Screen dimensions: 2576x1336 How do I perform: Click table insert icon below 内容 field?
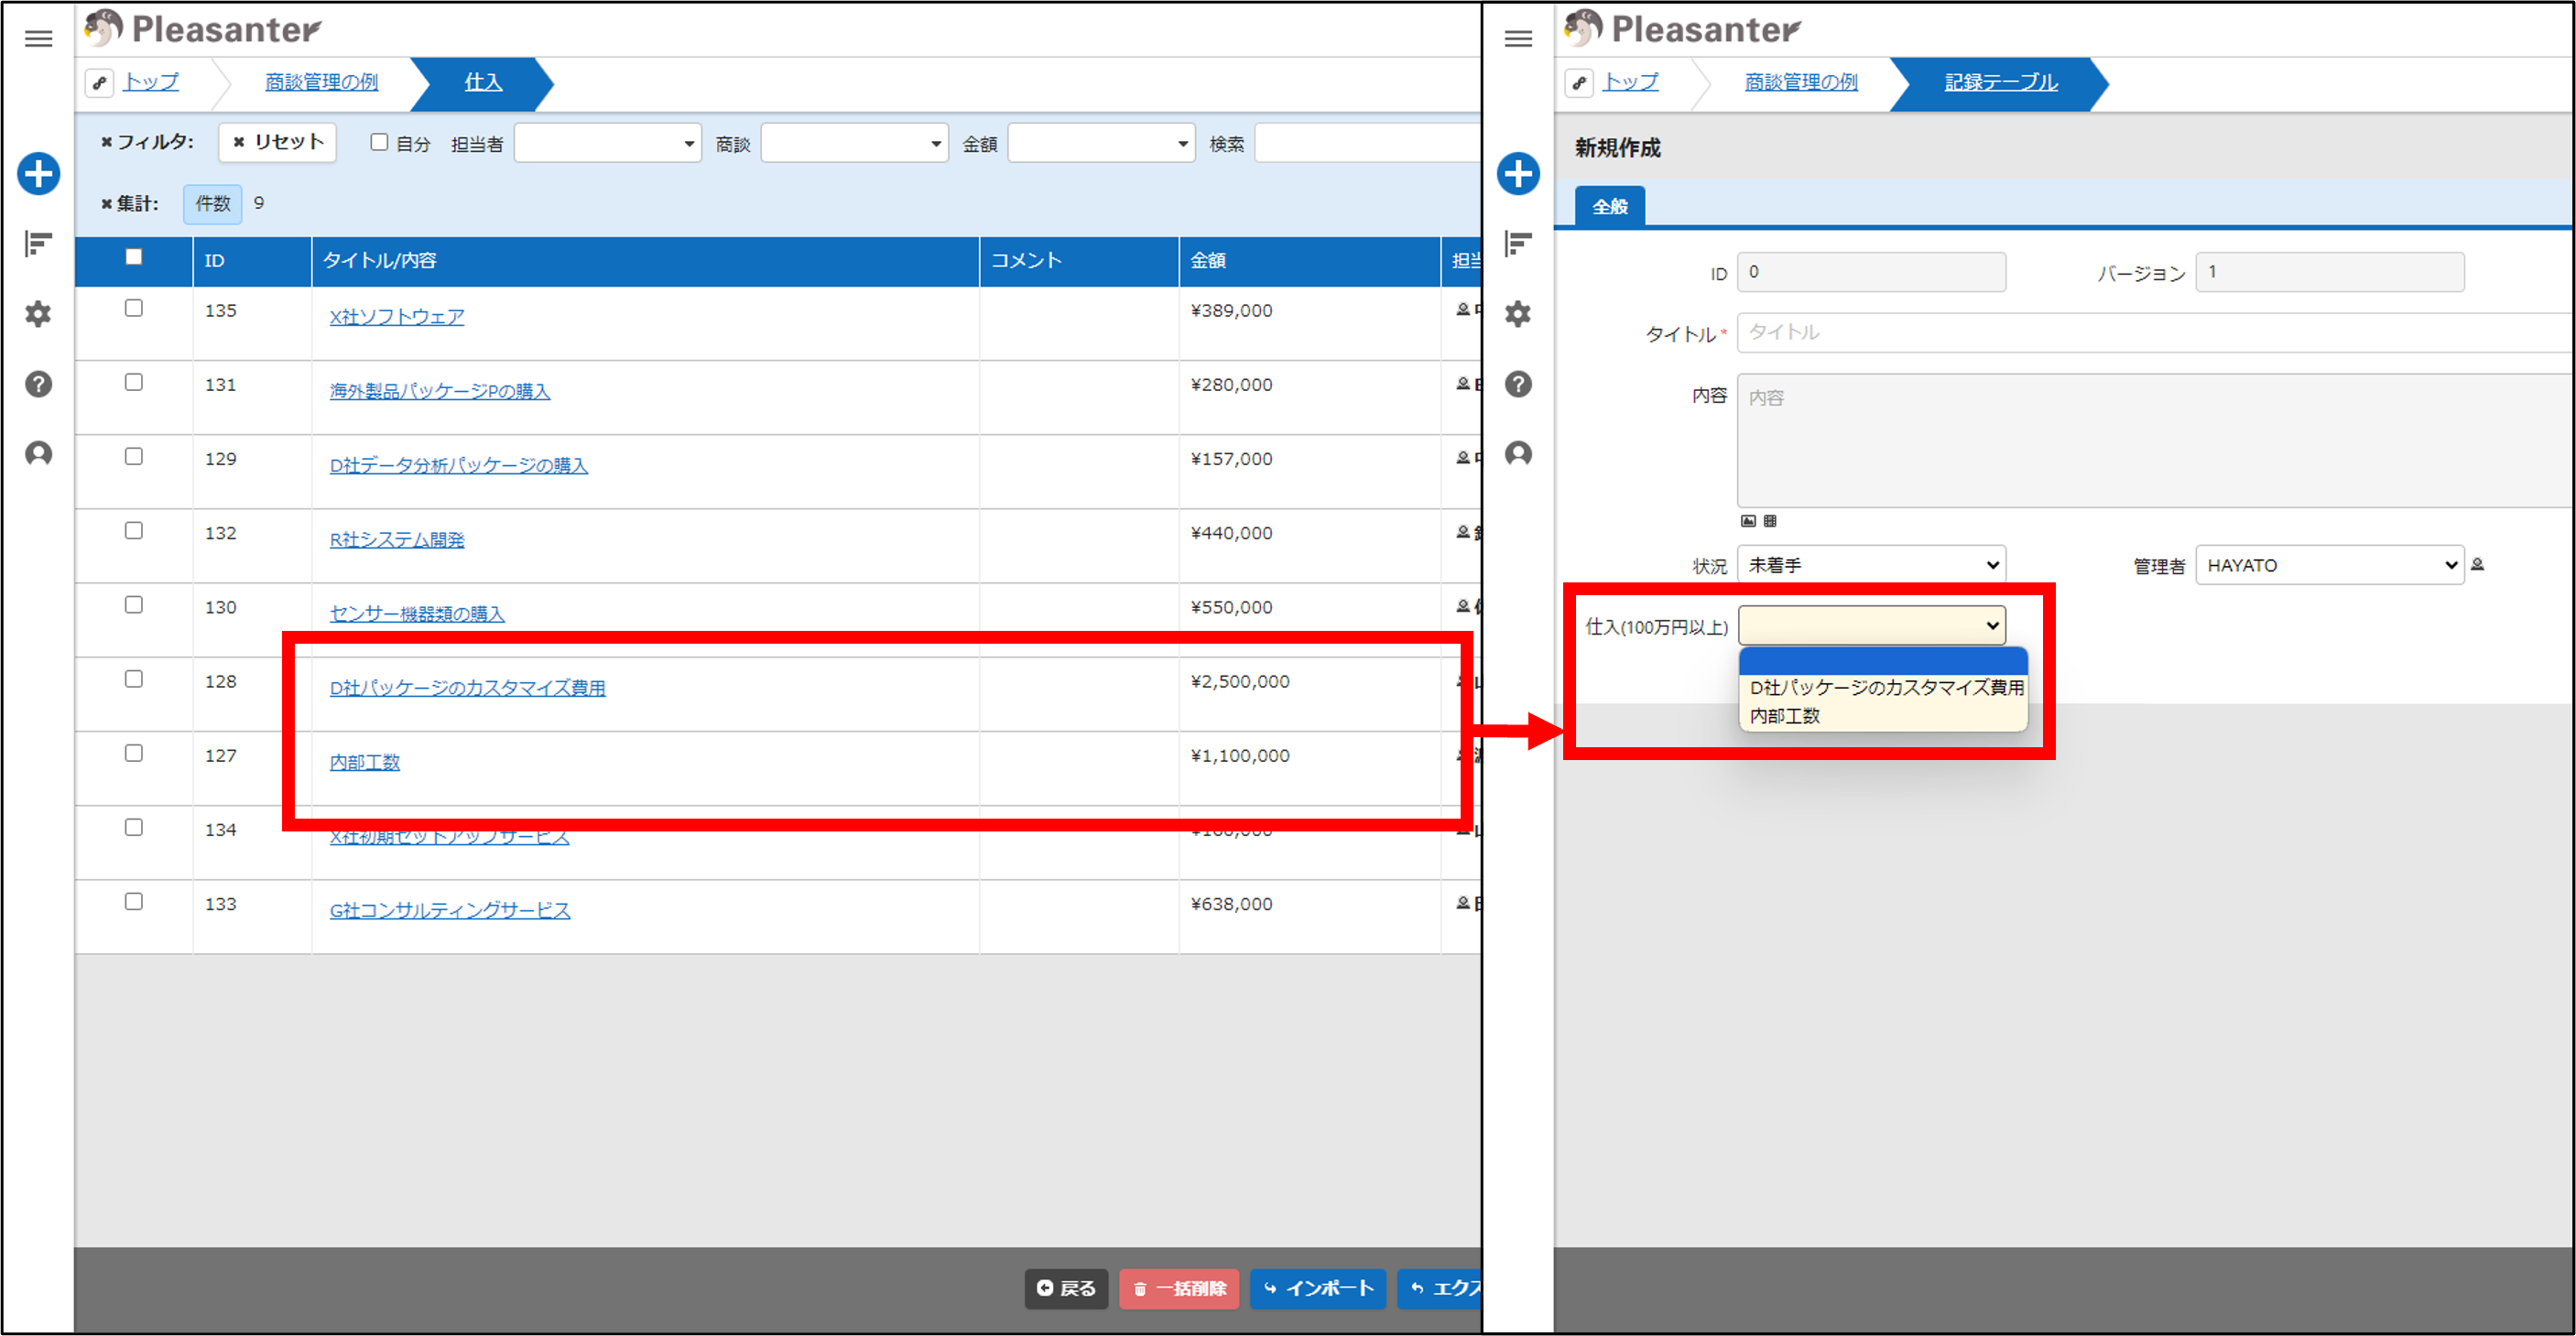point(1770,521)
